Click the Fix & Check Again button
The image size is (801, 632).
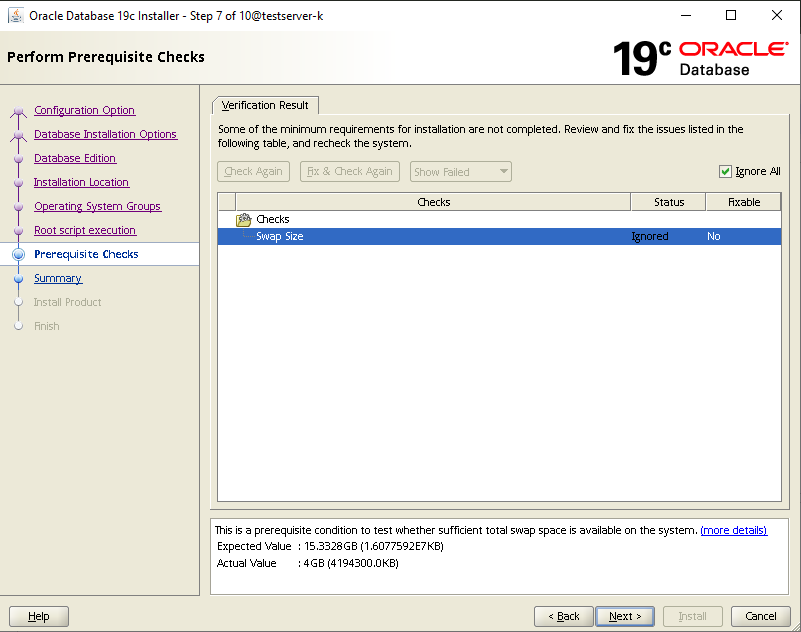coord(350,172)
